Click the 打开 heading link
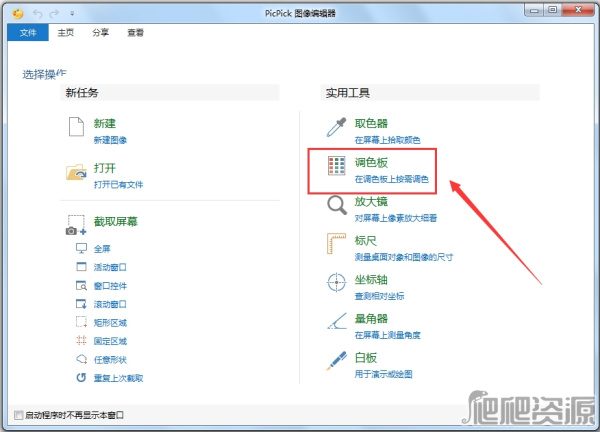 [x=104, y=168]
